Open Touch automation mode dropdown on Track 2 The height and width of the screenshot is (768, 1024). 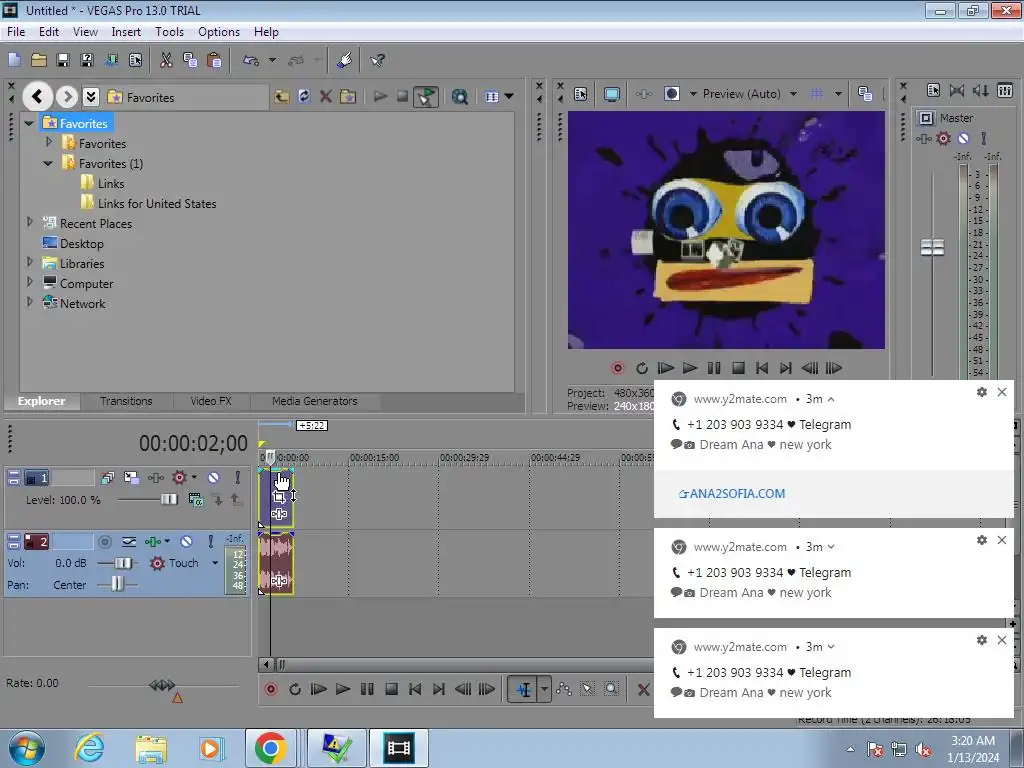click(215, 563)
